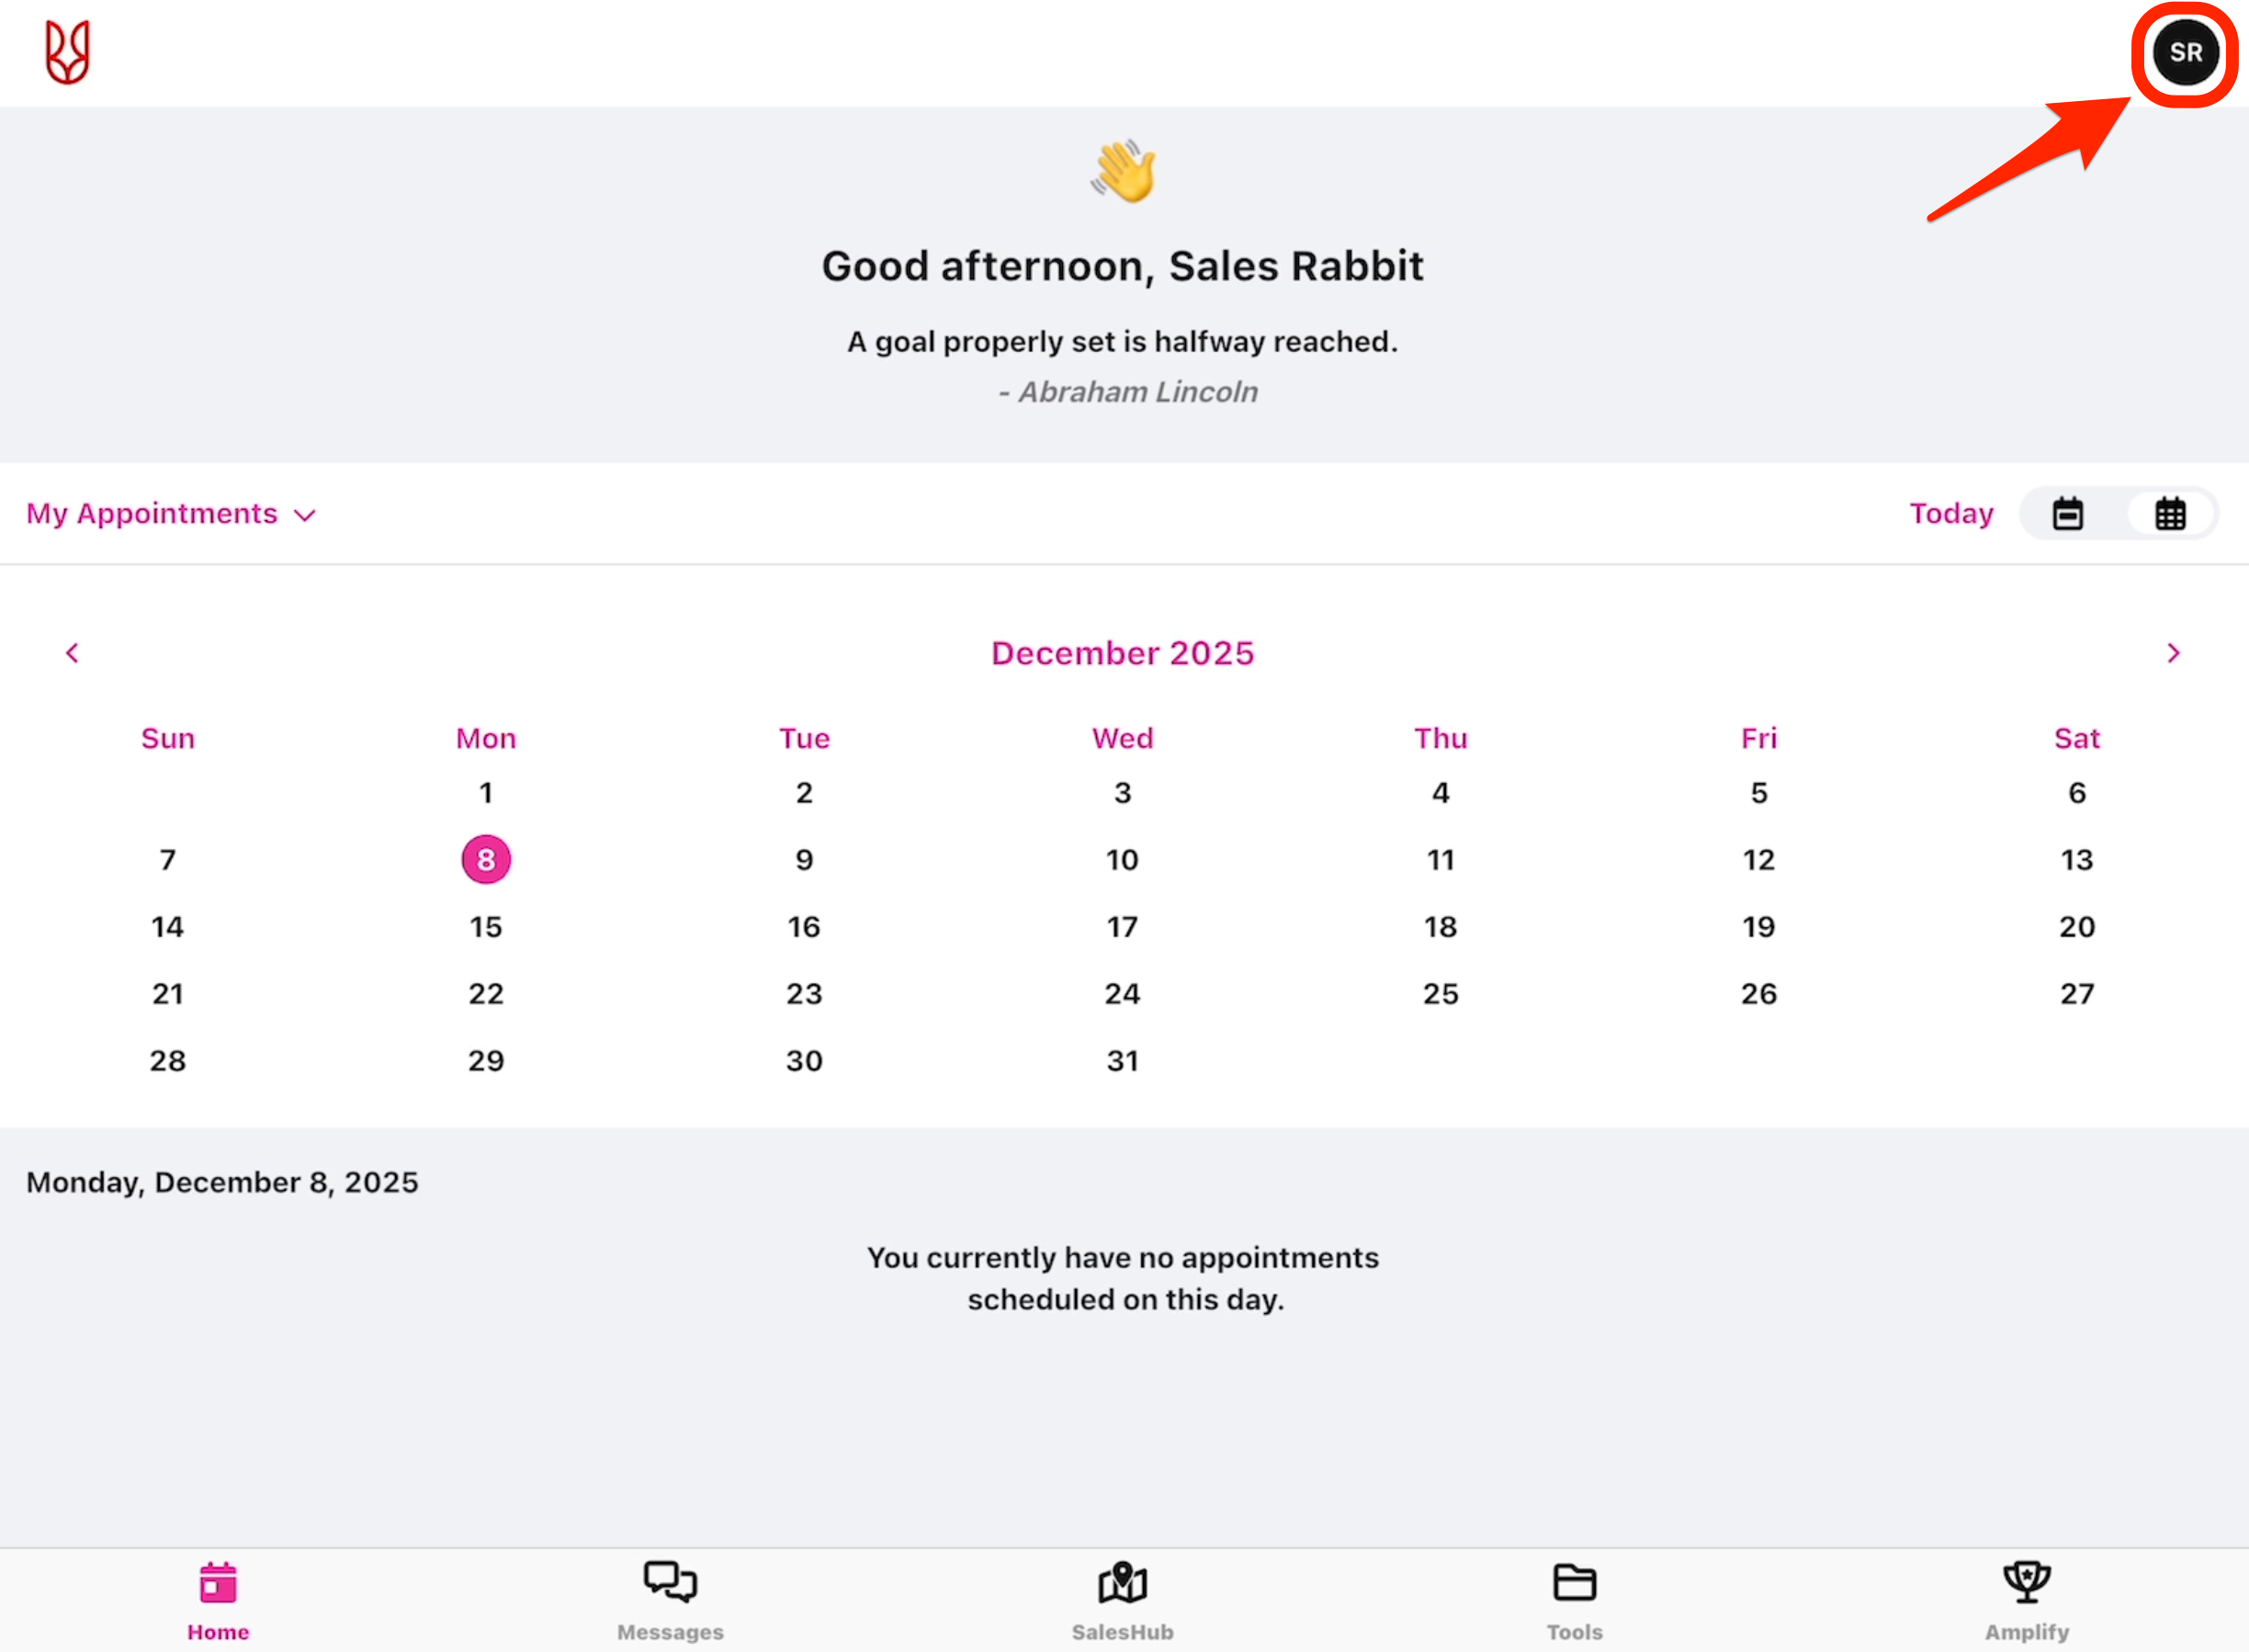Switch to day view calendar toggle
2249x1652 pixels.
pyautogui.click(x=2068, y=514)
